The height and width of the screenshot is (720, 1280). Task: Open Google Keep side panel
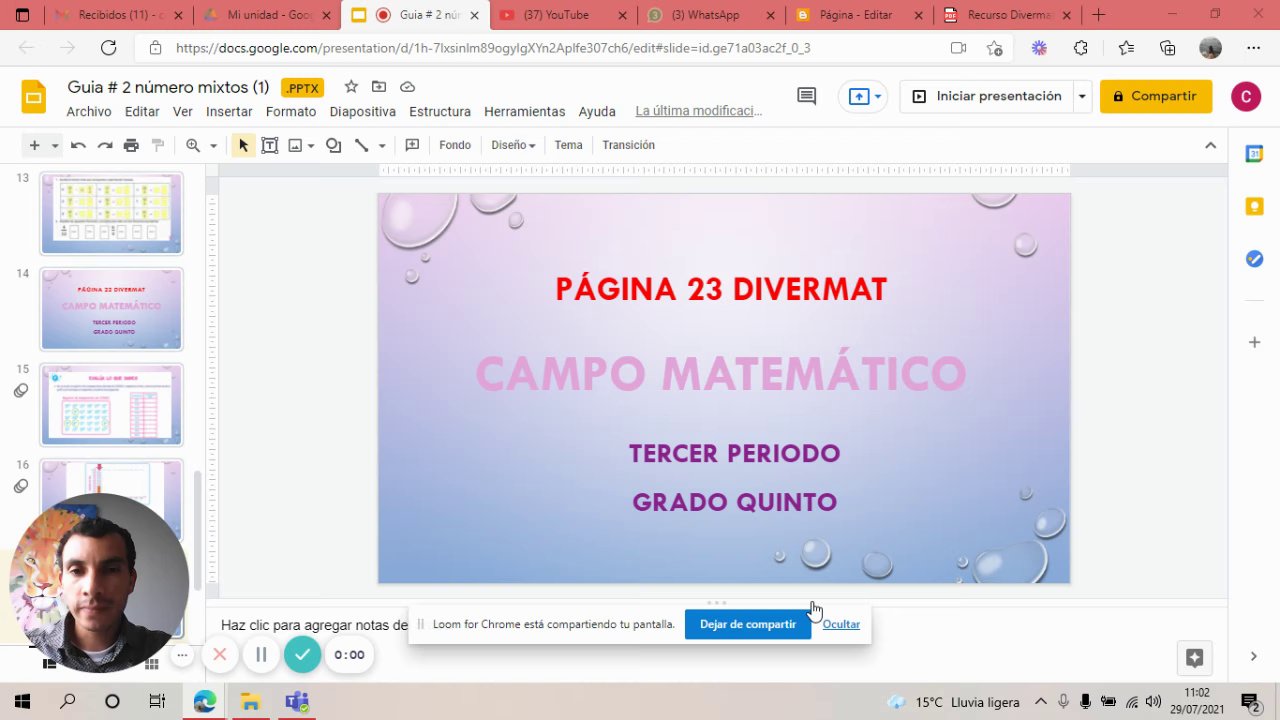pyautogui.click(x=1254, y=206)
